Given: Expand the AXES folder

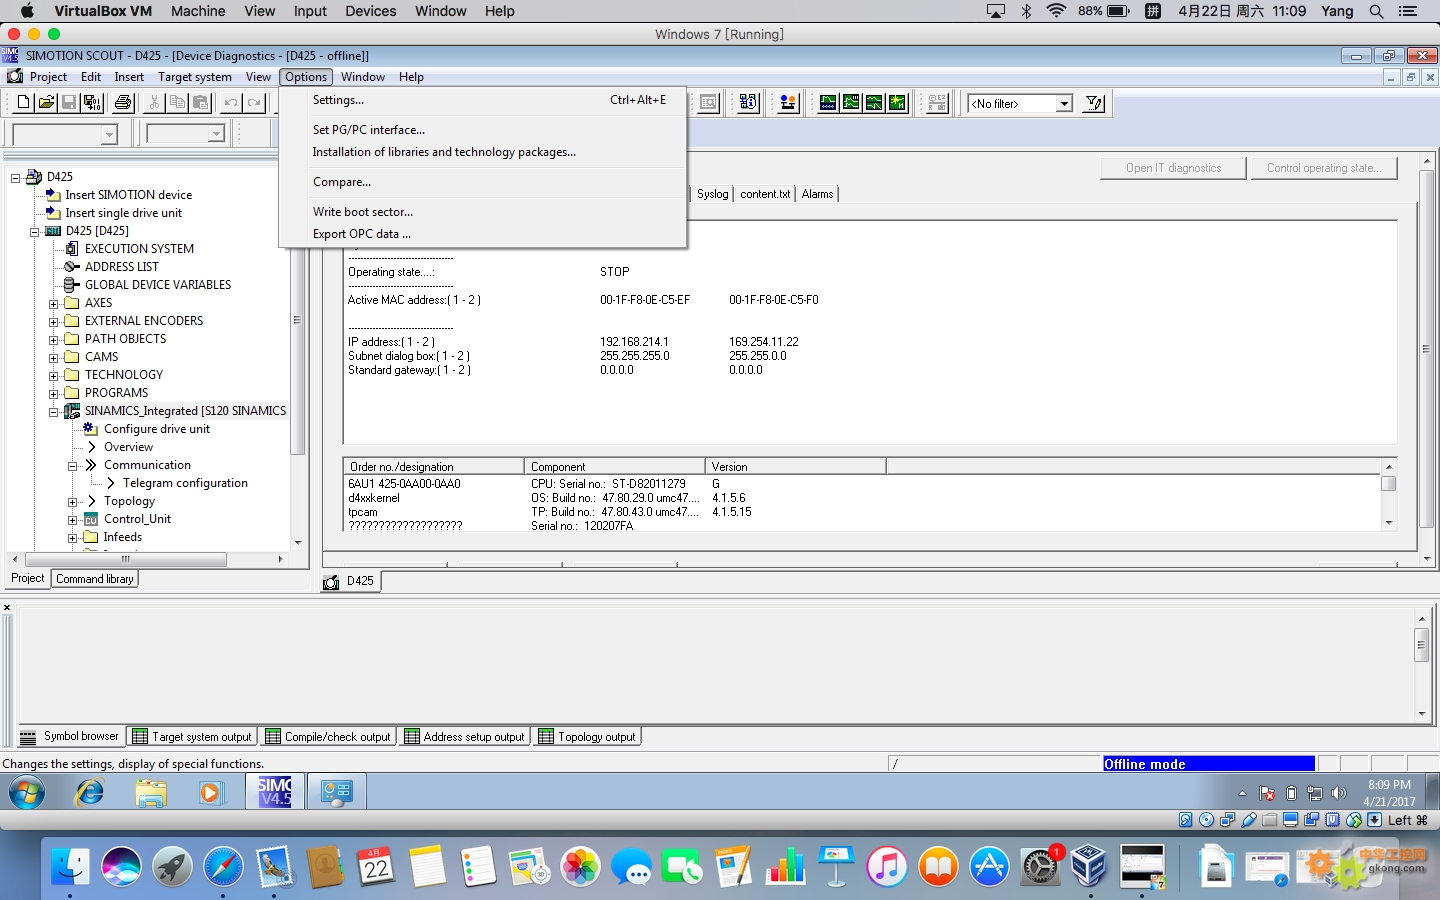Looking at the screenshot, I should pyautogui.click(x=54, y=303).
